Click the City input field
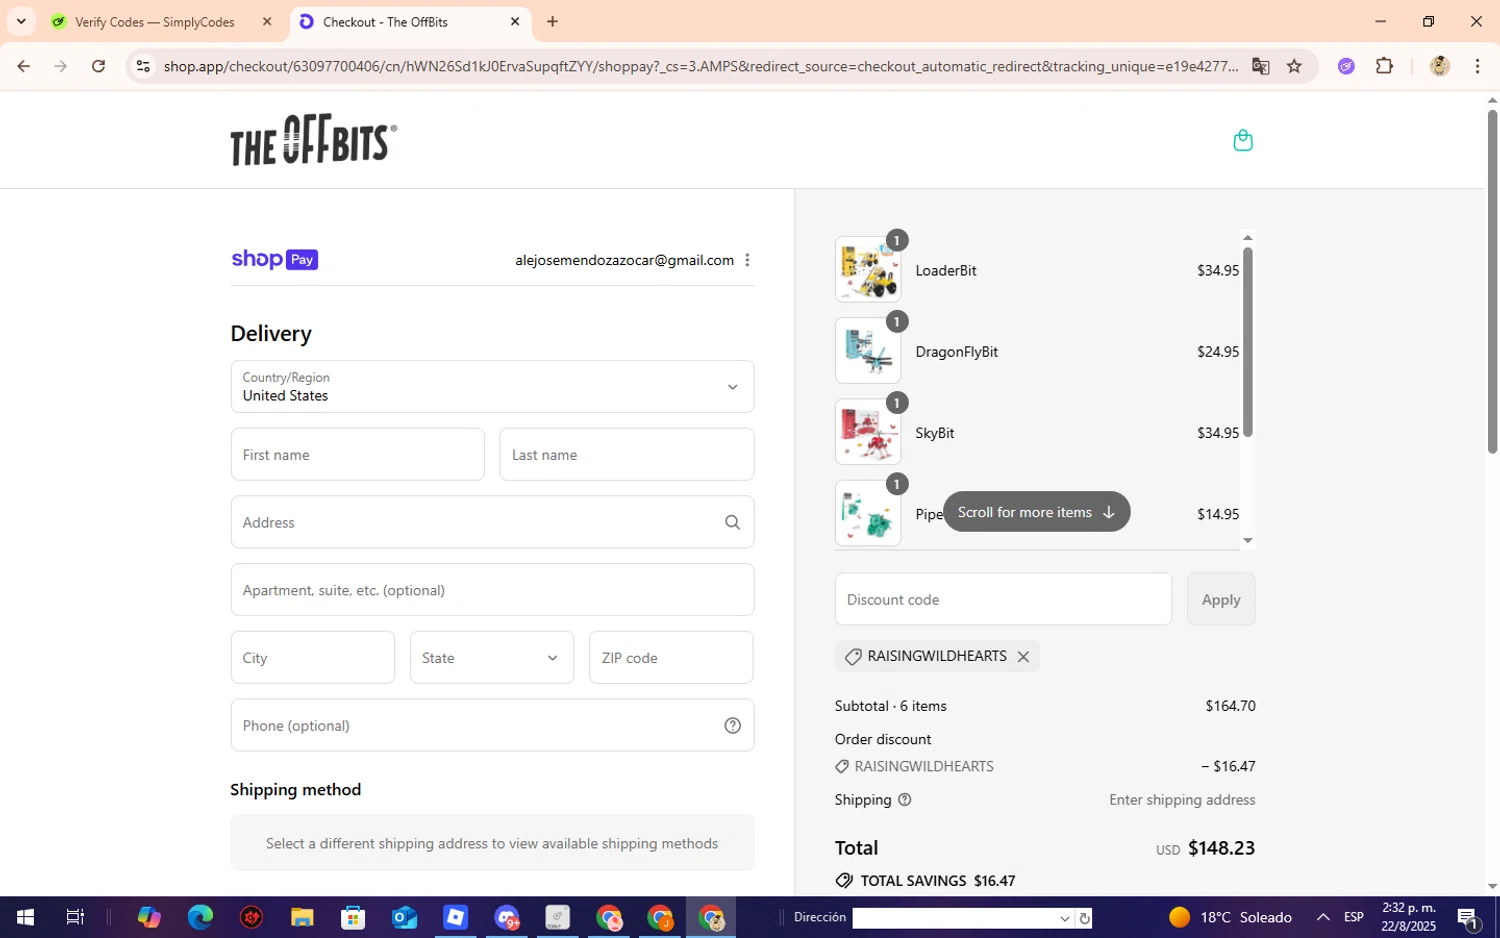 pyautogui.click(x=313, y=658)
